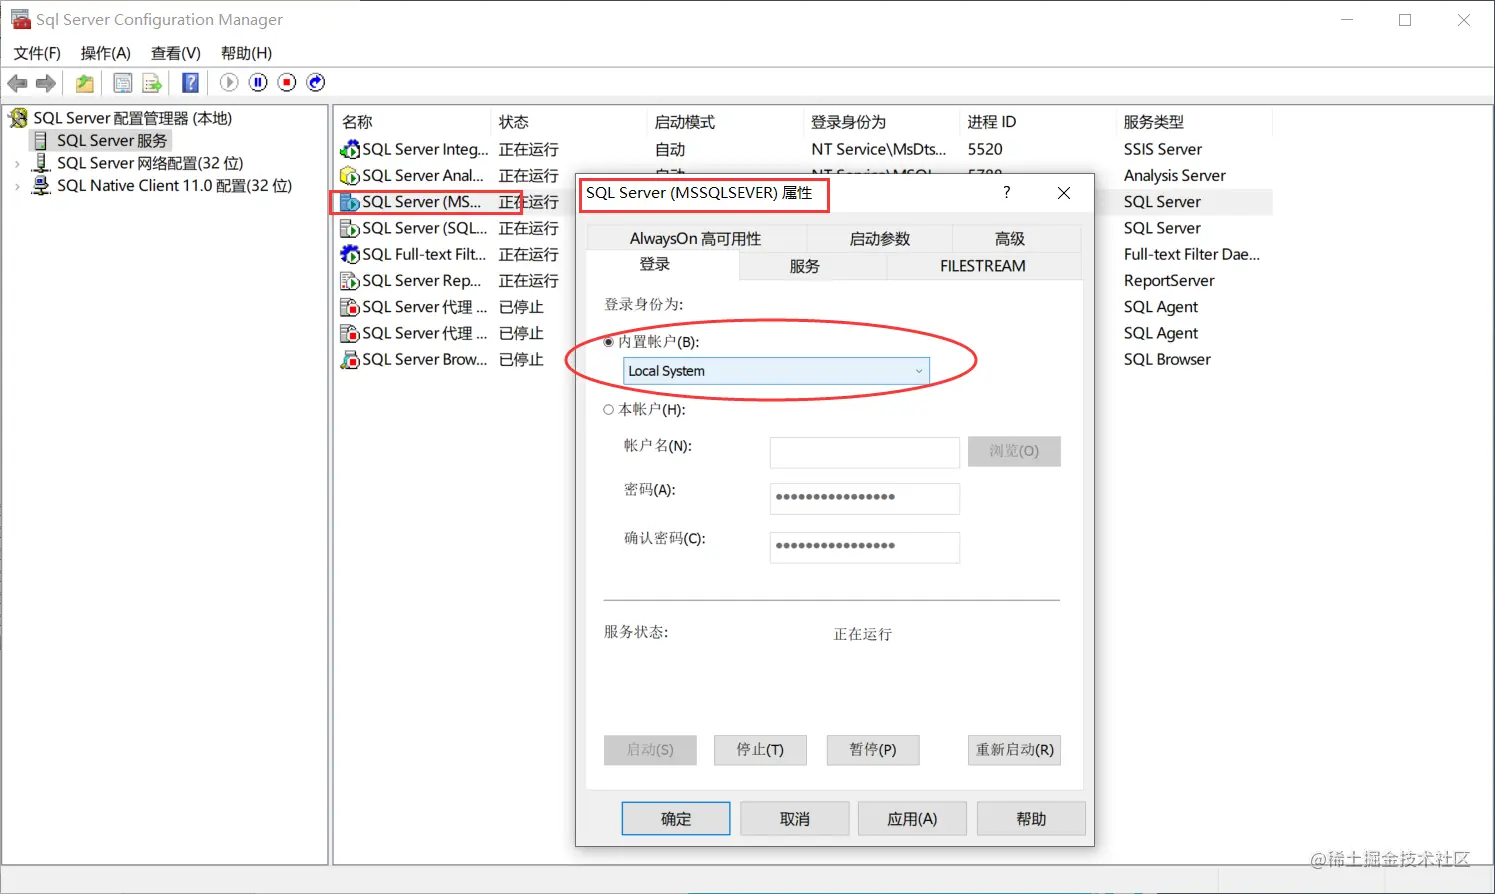The image size is (1495, 894).
Task: Click the 应用(A) button
Action: (912, 819)
